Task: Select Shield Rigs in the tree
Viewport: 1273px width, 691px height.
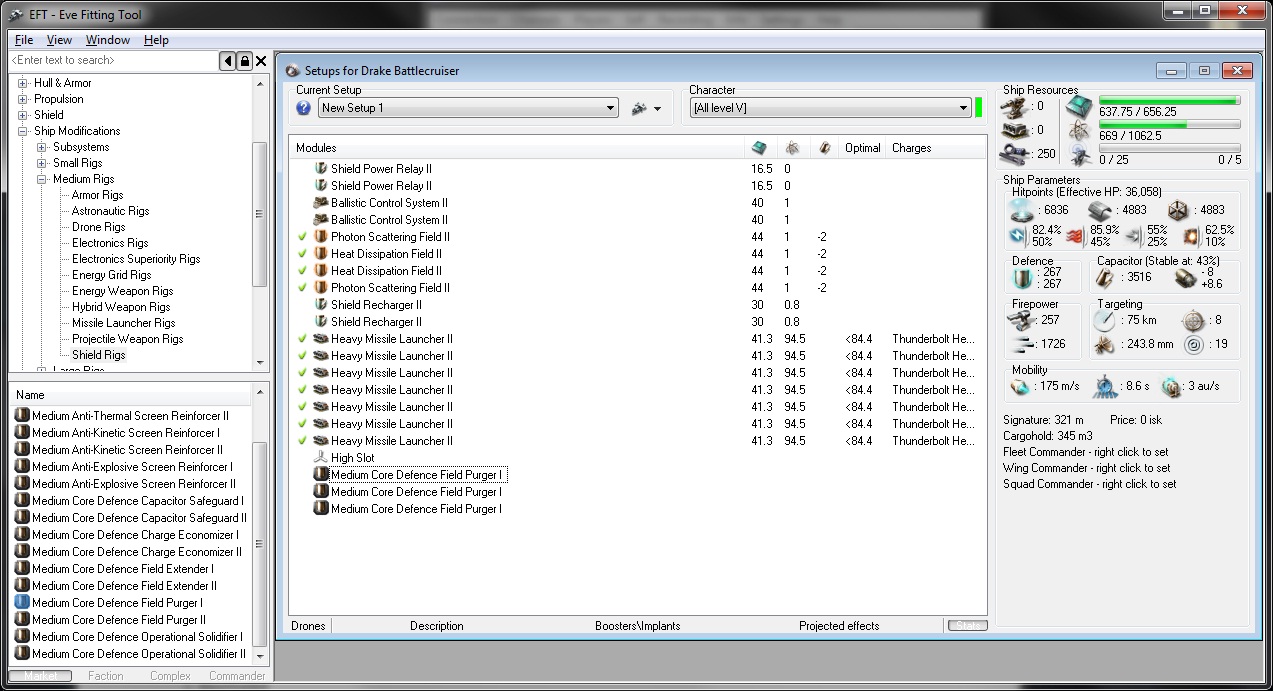Action: pyautogui.click(x=99, y=355)
